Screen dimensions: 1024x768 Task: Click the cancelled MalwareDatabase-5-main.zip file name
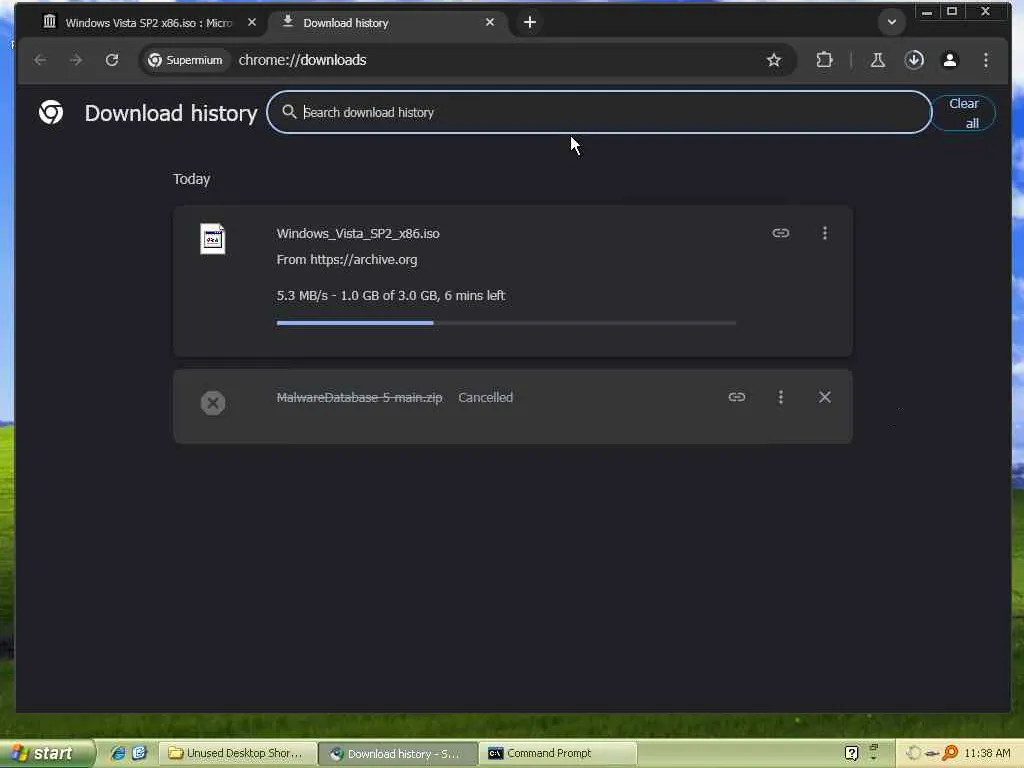(x=359, y=397)
